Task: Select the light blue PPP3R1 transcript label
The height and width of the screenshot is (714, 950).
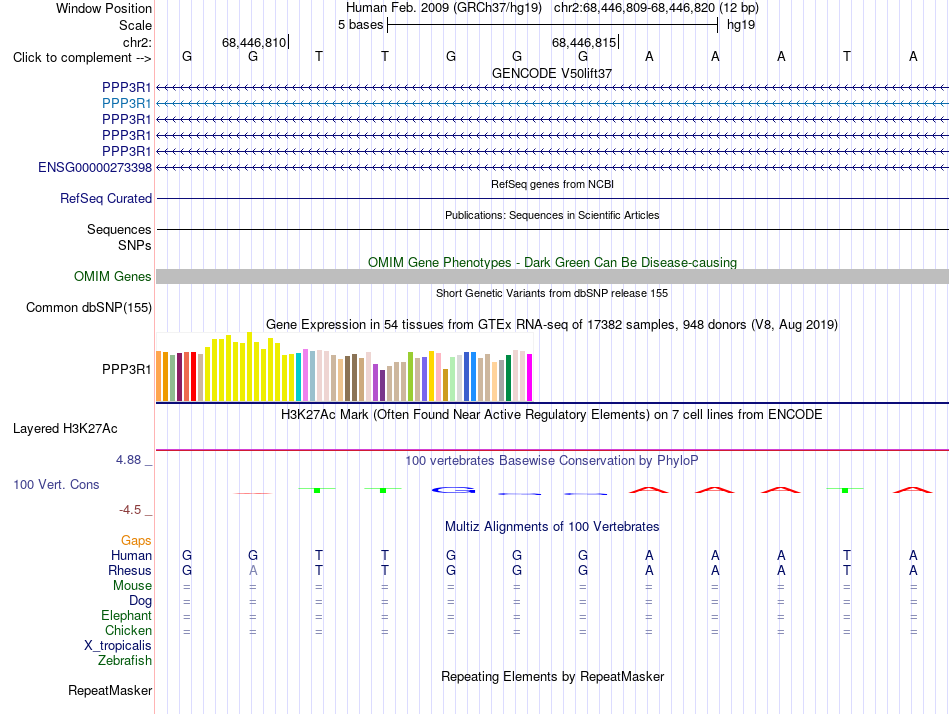Action: coord(126,104)
